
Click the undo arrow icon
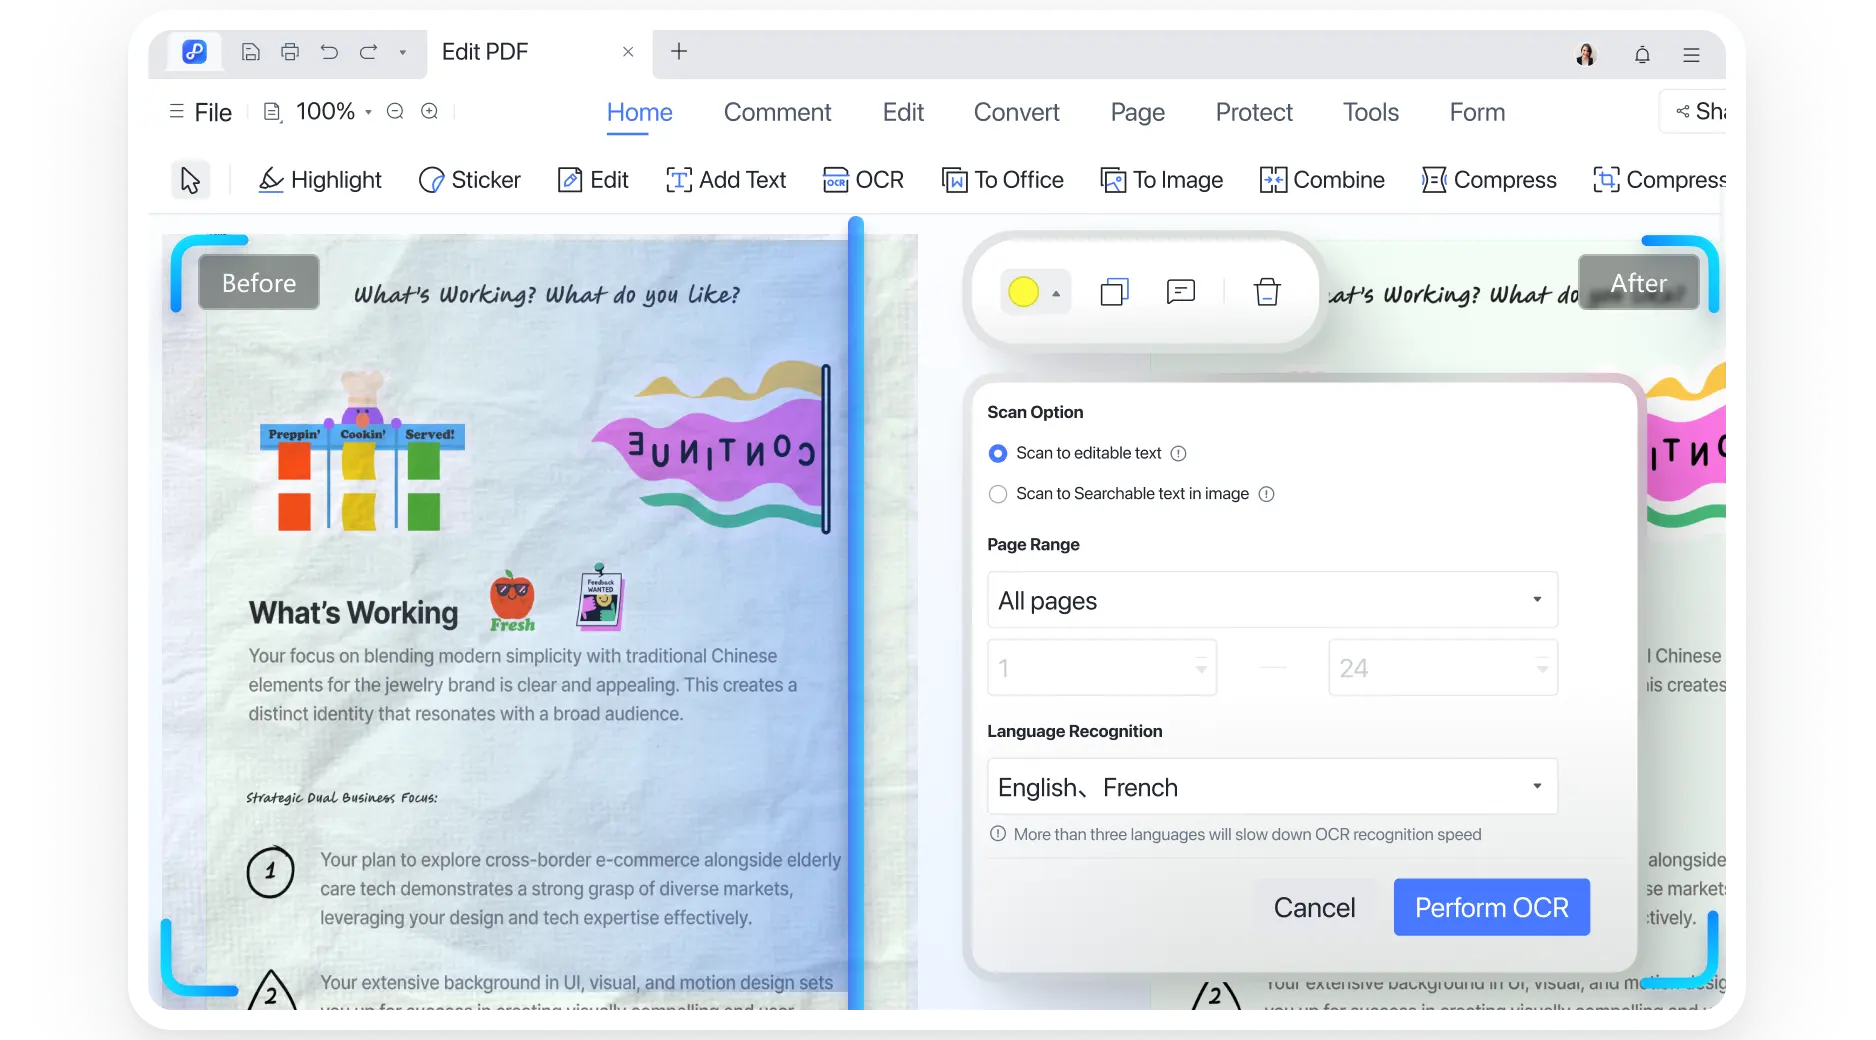click(329, 52)
